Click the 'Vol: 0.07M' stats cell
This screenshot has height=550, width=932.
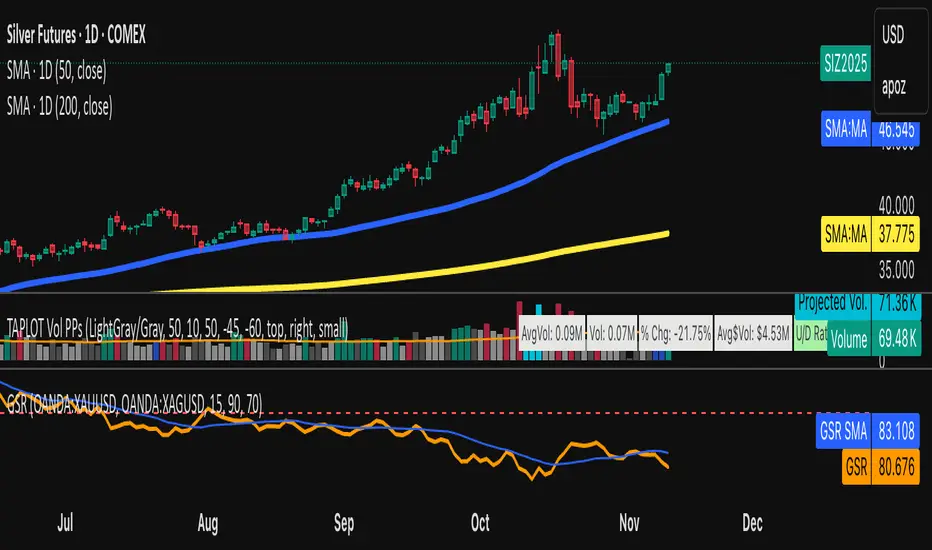[x=612, y=334]
